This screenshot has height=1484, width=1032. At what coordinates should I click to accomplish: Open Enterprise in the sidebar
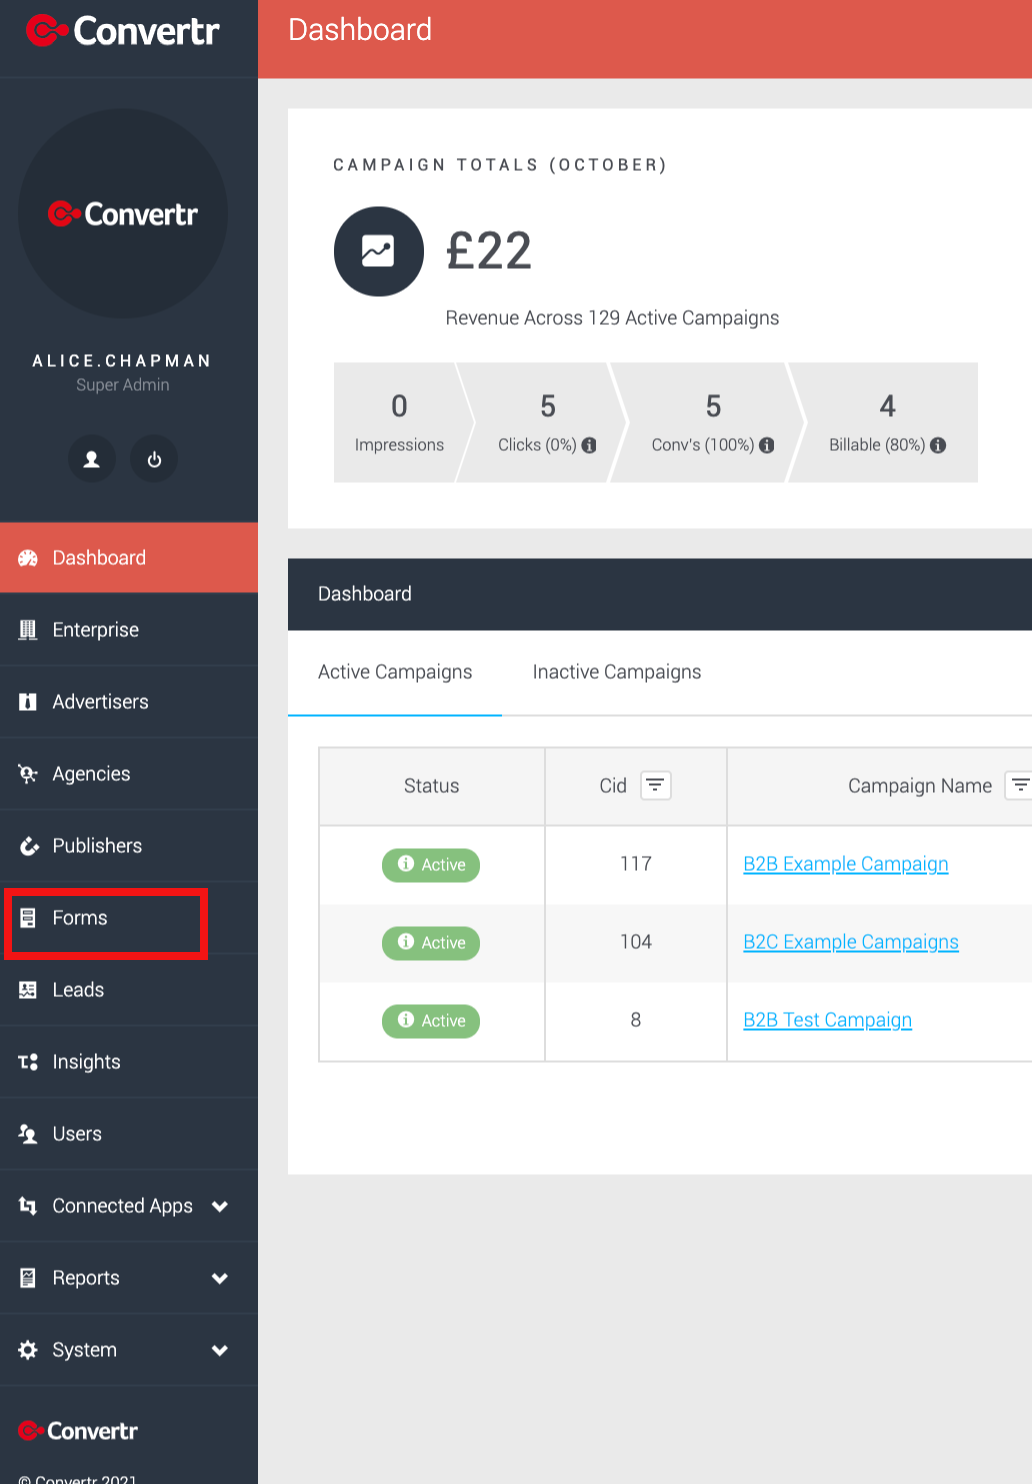(x=129, y=630)
